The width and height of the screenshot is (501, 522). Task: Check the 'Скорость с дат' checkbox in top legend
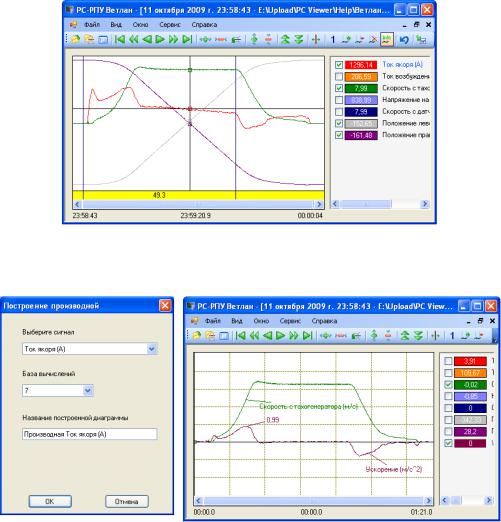[339, 112]
